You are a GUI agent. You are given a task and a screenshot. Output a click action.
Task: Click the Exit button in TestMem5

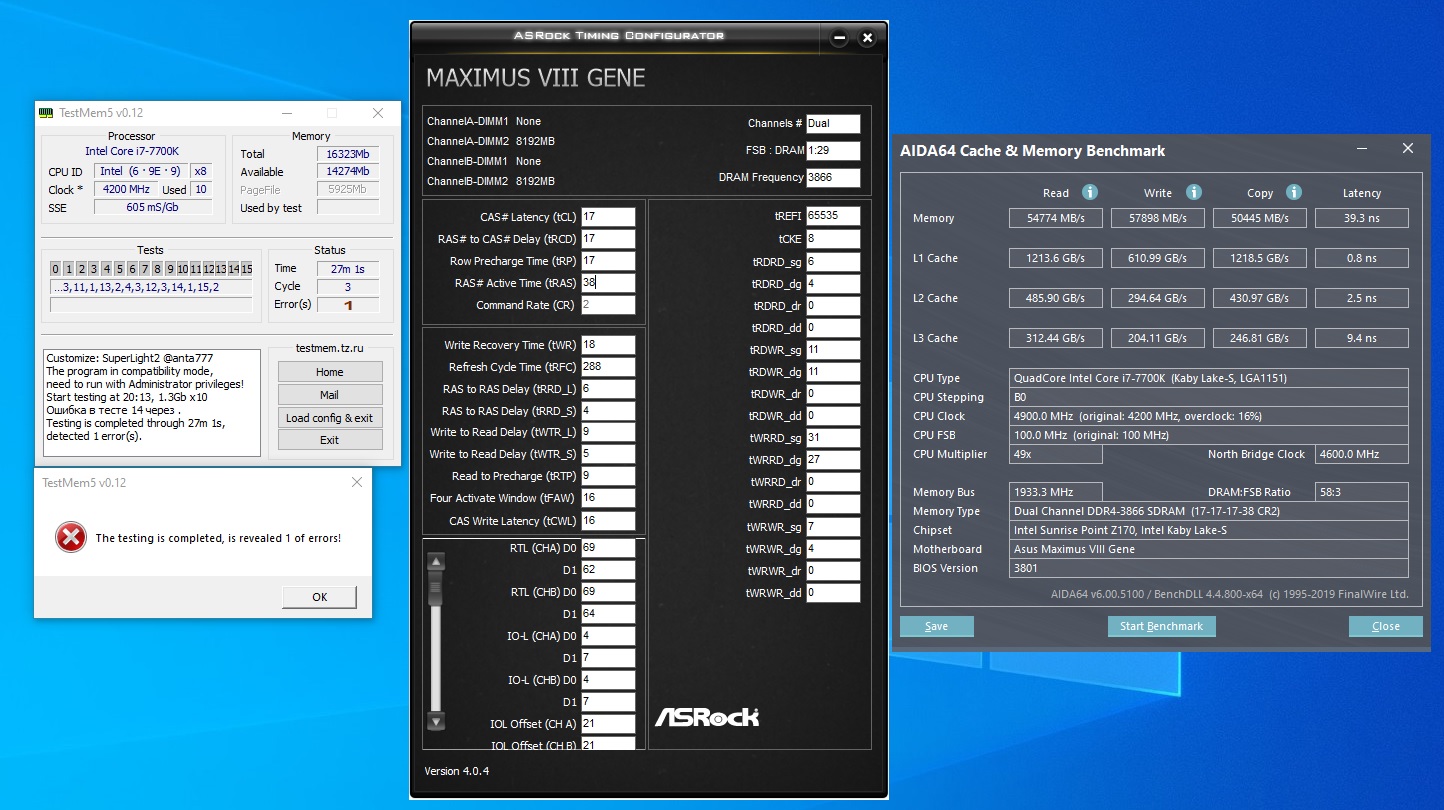[x=330, y=440]
